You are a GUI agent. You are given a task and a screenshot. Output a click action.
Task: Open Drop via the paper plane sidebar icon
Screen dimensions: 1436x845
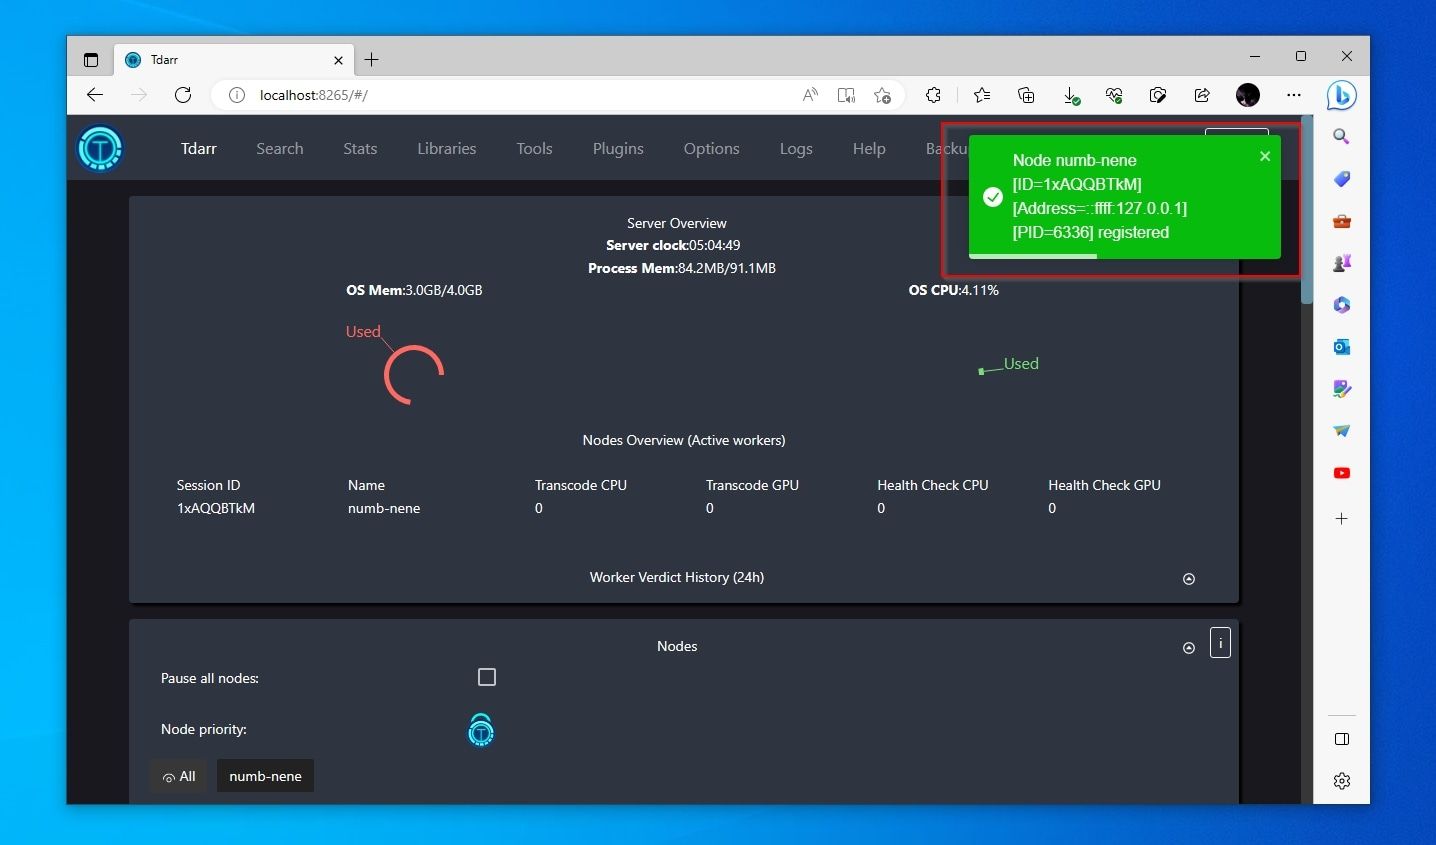[1341, 431]
